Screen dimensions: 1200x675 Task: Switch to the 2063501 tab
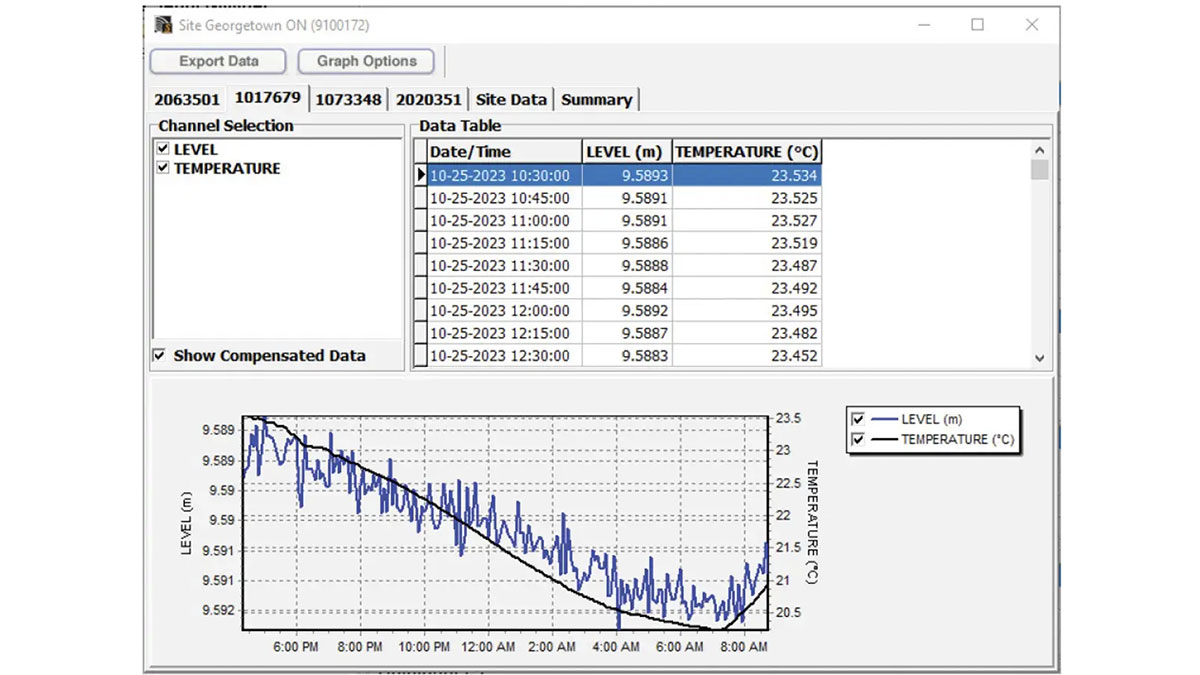pos(187,99)
